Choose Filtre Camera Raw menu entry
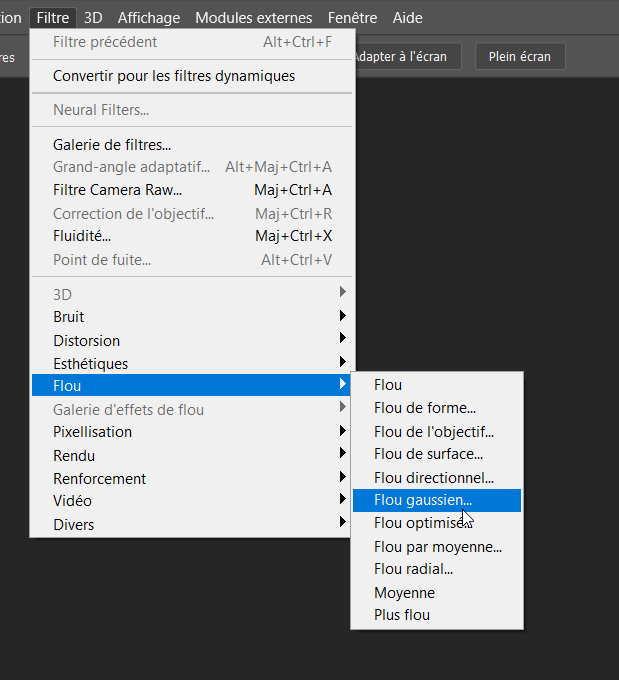 click(x=117, y=190)
